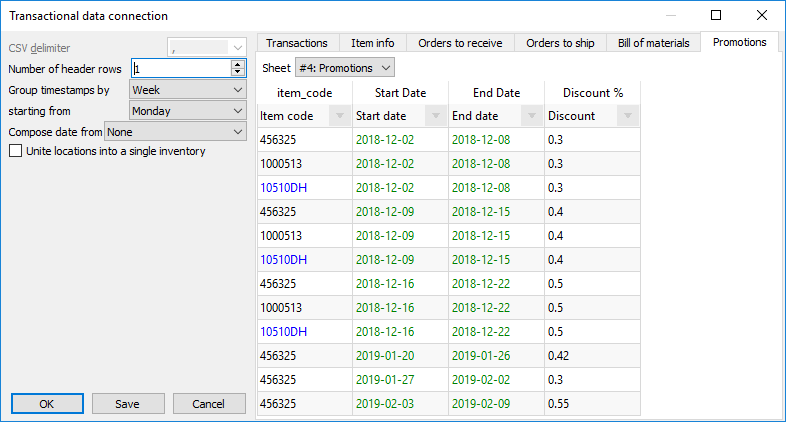Open the Start date column mapping dropdown
This screenshot has height=422, width=786.
pos(434,116)
